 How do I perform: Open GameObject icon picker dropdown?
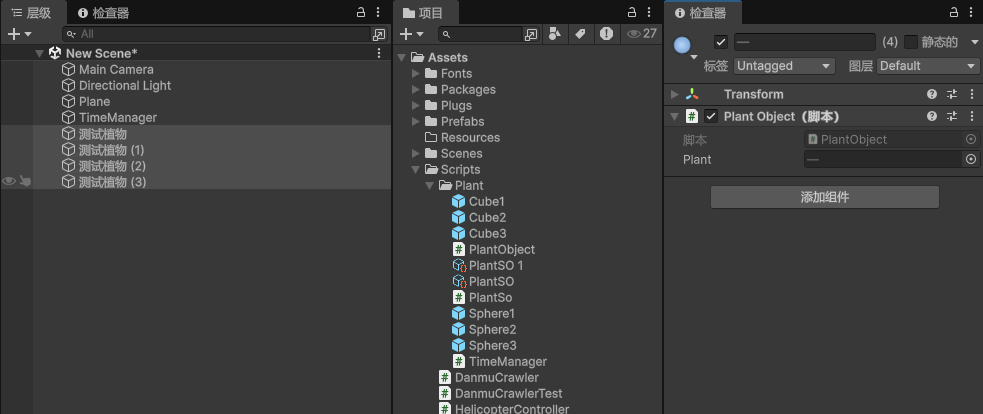685,48
